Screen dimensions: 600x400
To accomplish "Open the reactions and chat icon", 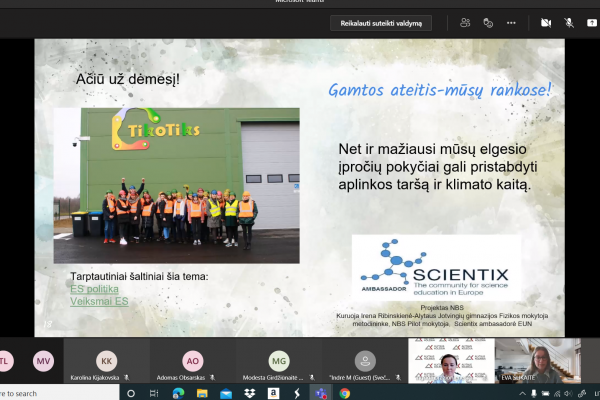I will [x=488, y=23].
